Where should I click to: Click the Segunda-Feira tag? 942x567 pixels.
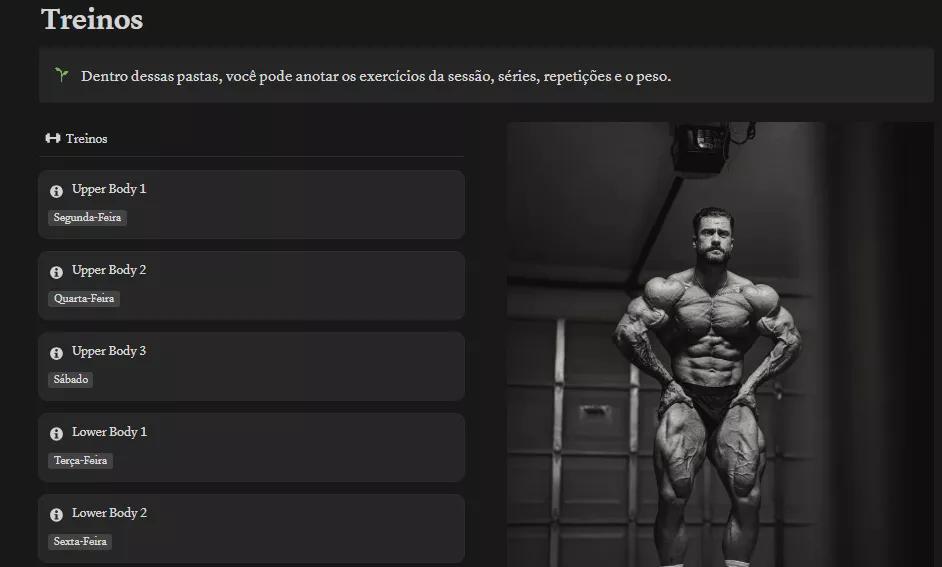coord(87,217)
